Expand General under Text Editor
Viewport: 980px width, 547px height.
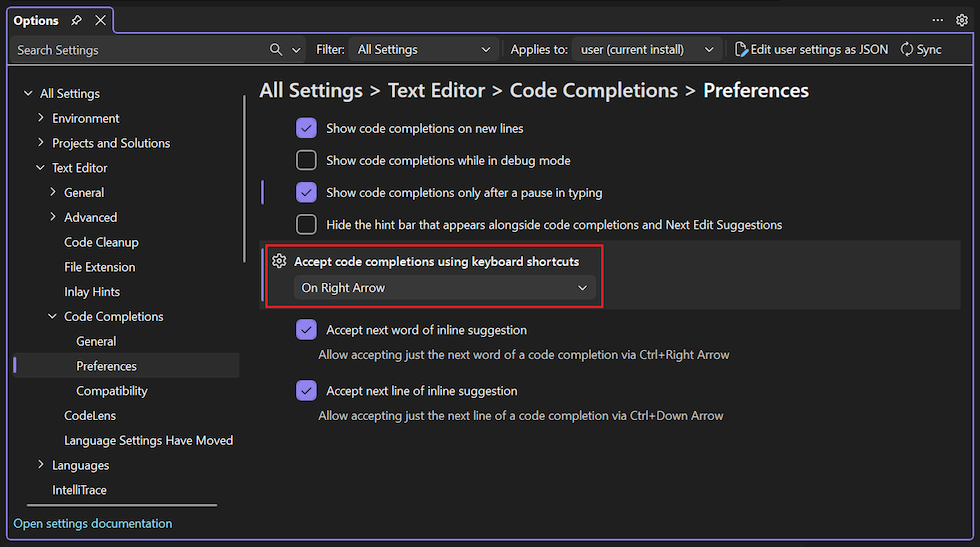pyautogui.click(x=52, y=192)
